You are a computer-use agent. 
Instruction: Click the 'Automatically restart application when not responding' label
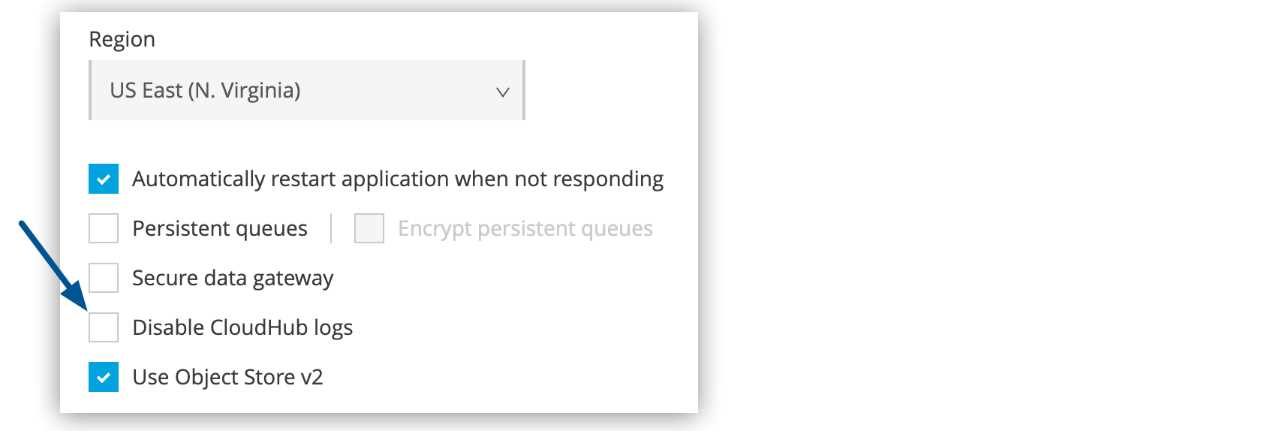(398, 180)
